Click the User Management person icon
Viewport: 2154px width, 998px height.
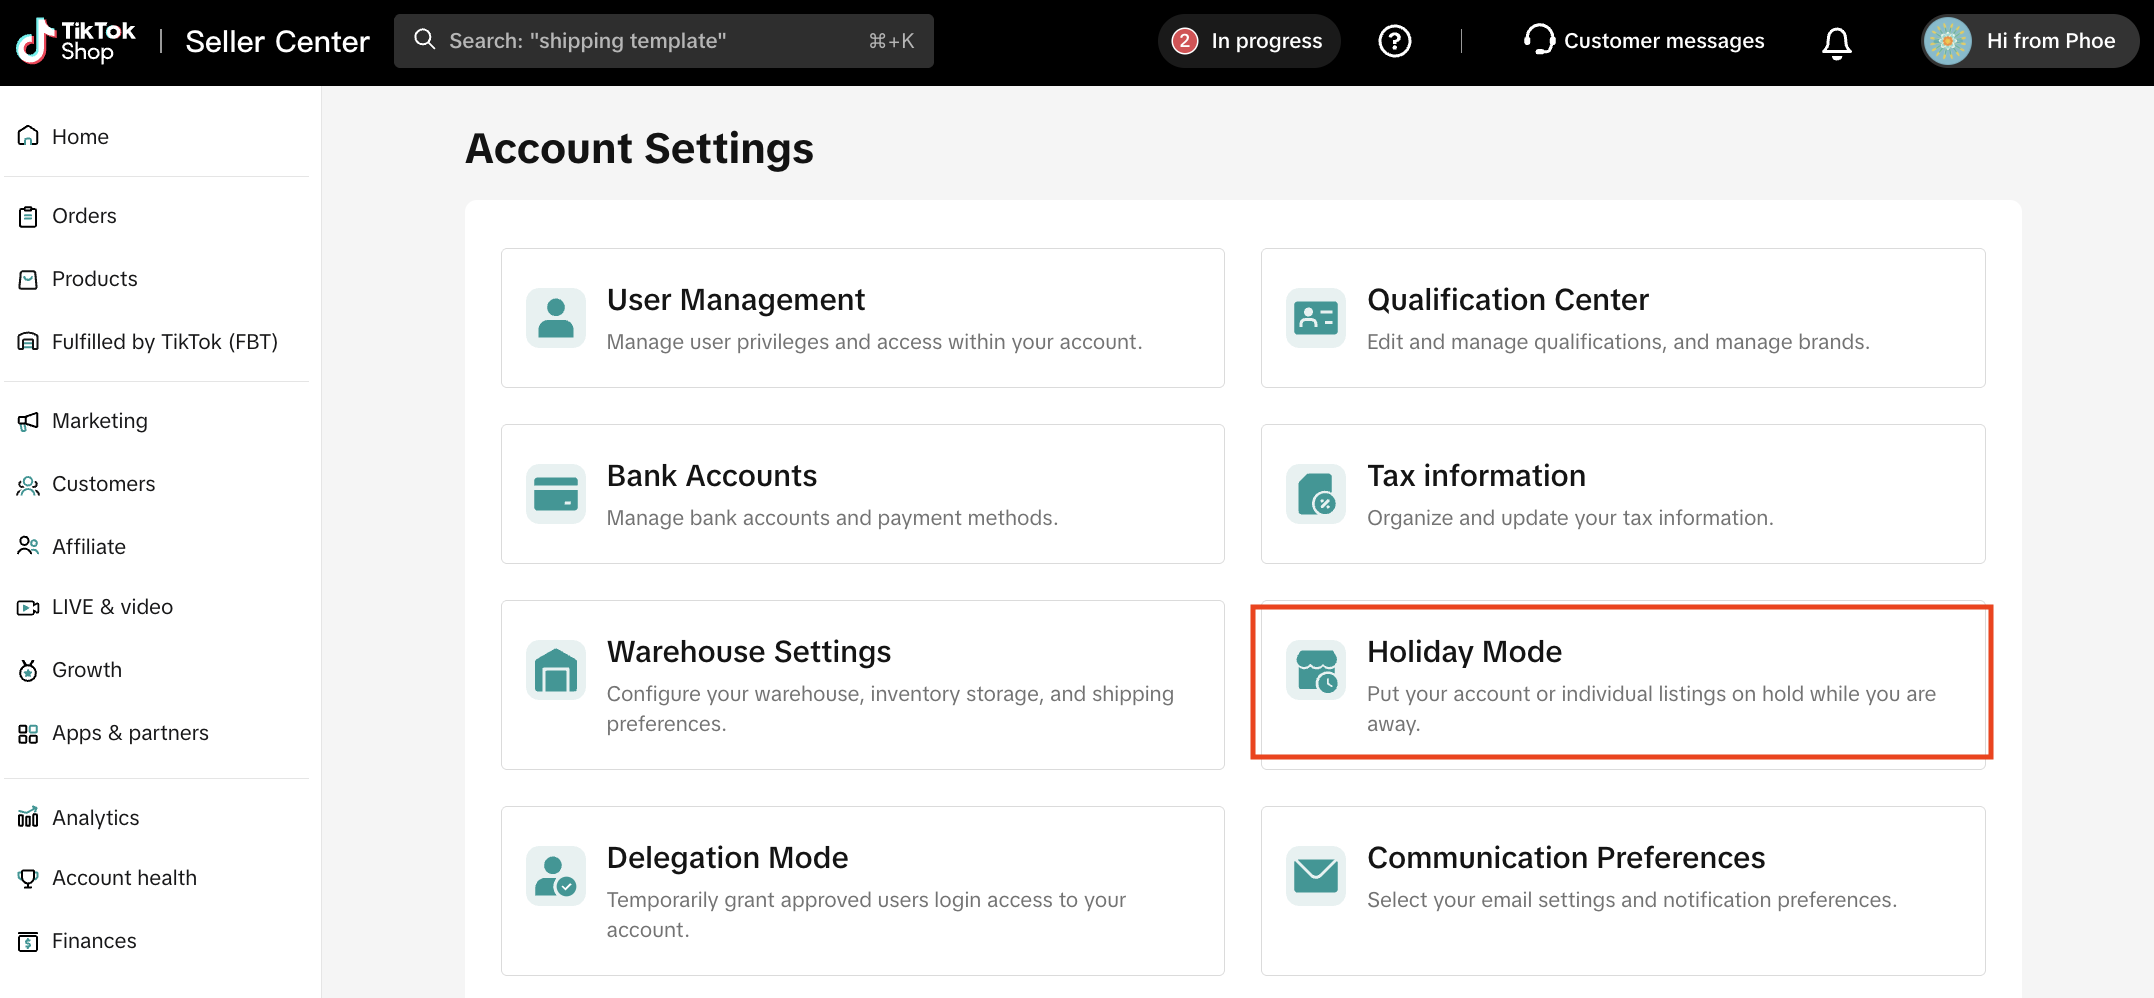point(556,318)
